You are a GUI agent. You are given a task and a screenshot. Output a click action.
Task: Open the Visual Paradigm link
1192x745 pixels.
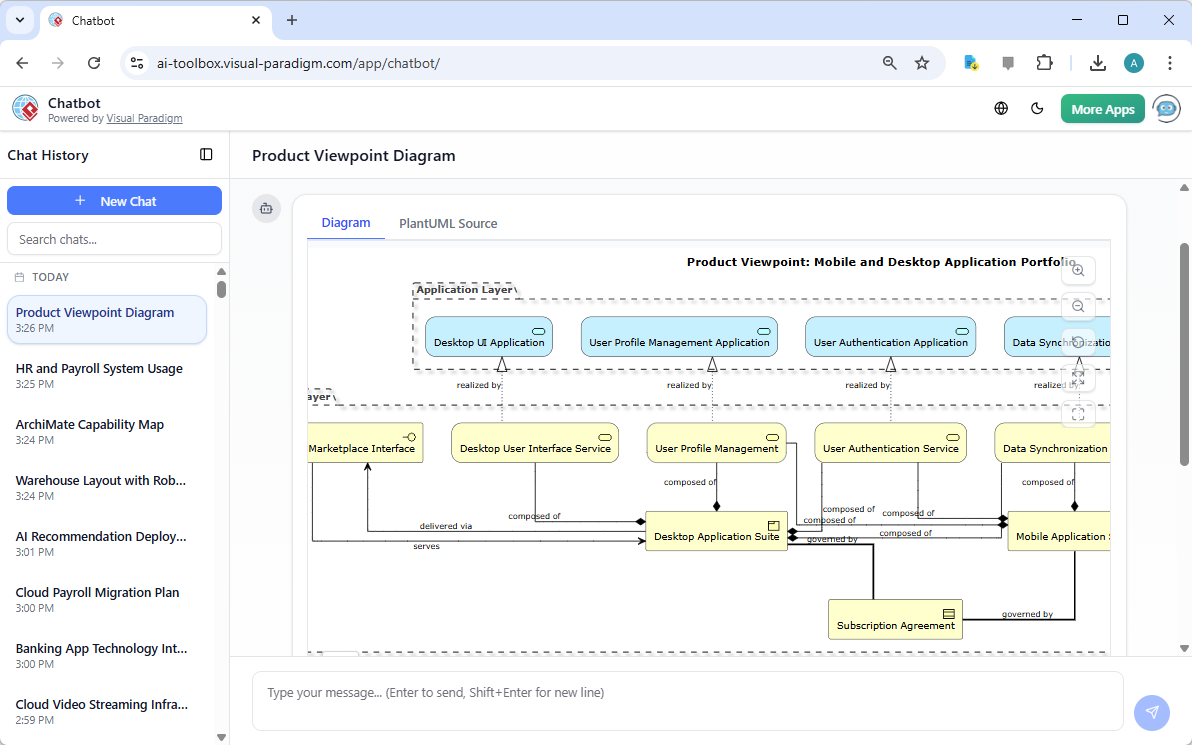144,117
